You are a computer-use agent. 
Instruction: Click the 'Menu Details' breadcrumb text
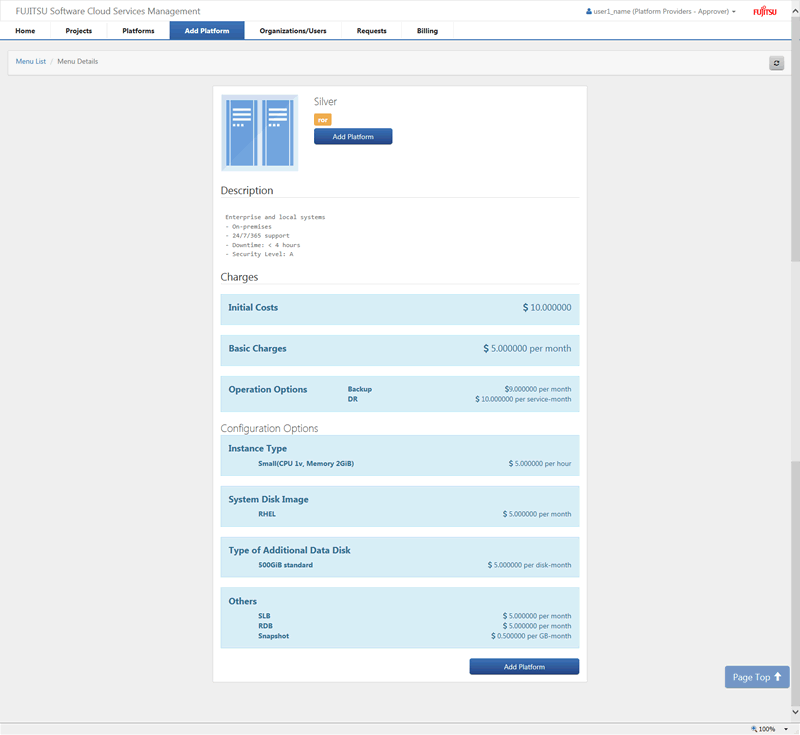click(x=78, y=61)
